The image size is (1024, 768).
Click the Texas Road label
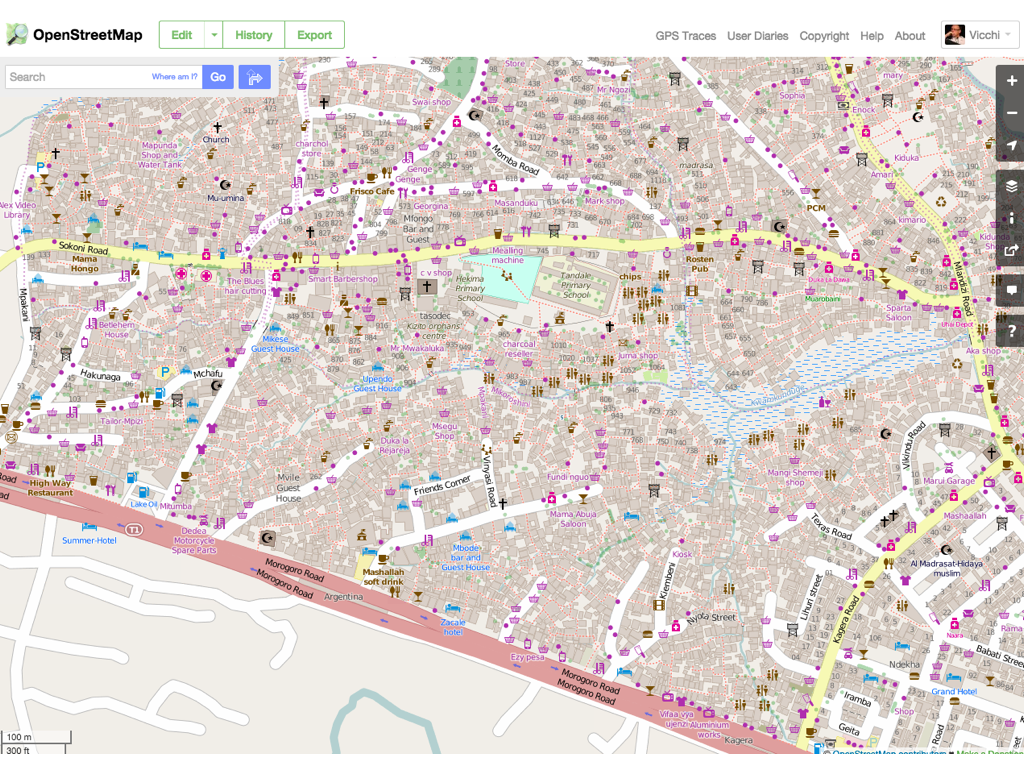tap(831, 527)
